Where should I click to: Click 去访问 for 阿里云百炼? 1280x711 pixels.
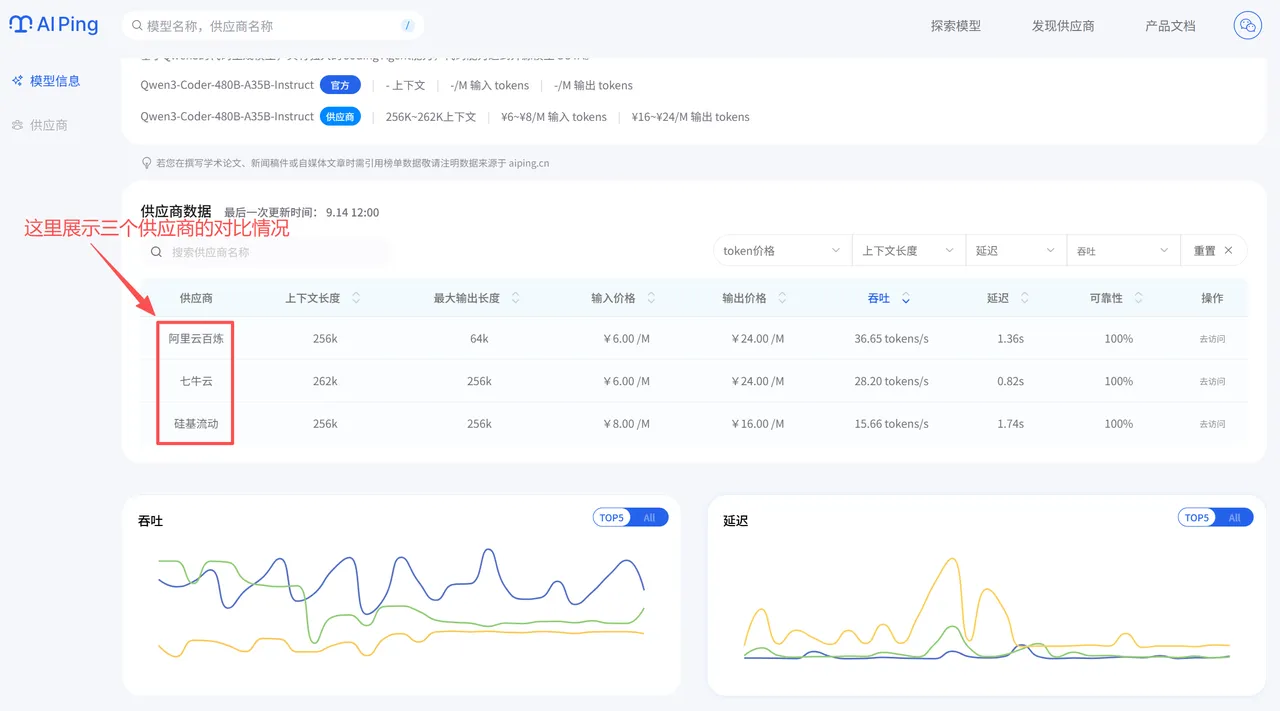click(1212, 339)
